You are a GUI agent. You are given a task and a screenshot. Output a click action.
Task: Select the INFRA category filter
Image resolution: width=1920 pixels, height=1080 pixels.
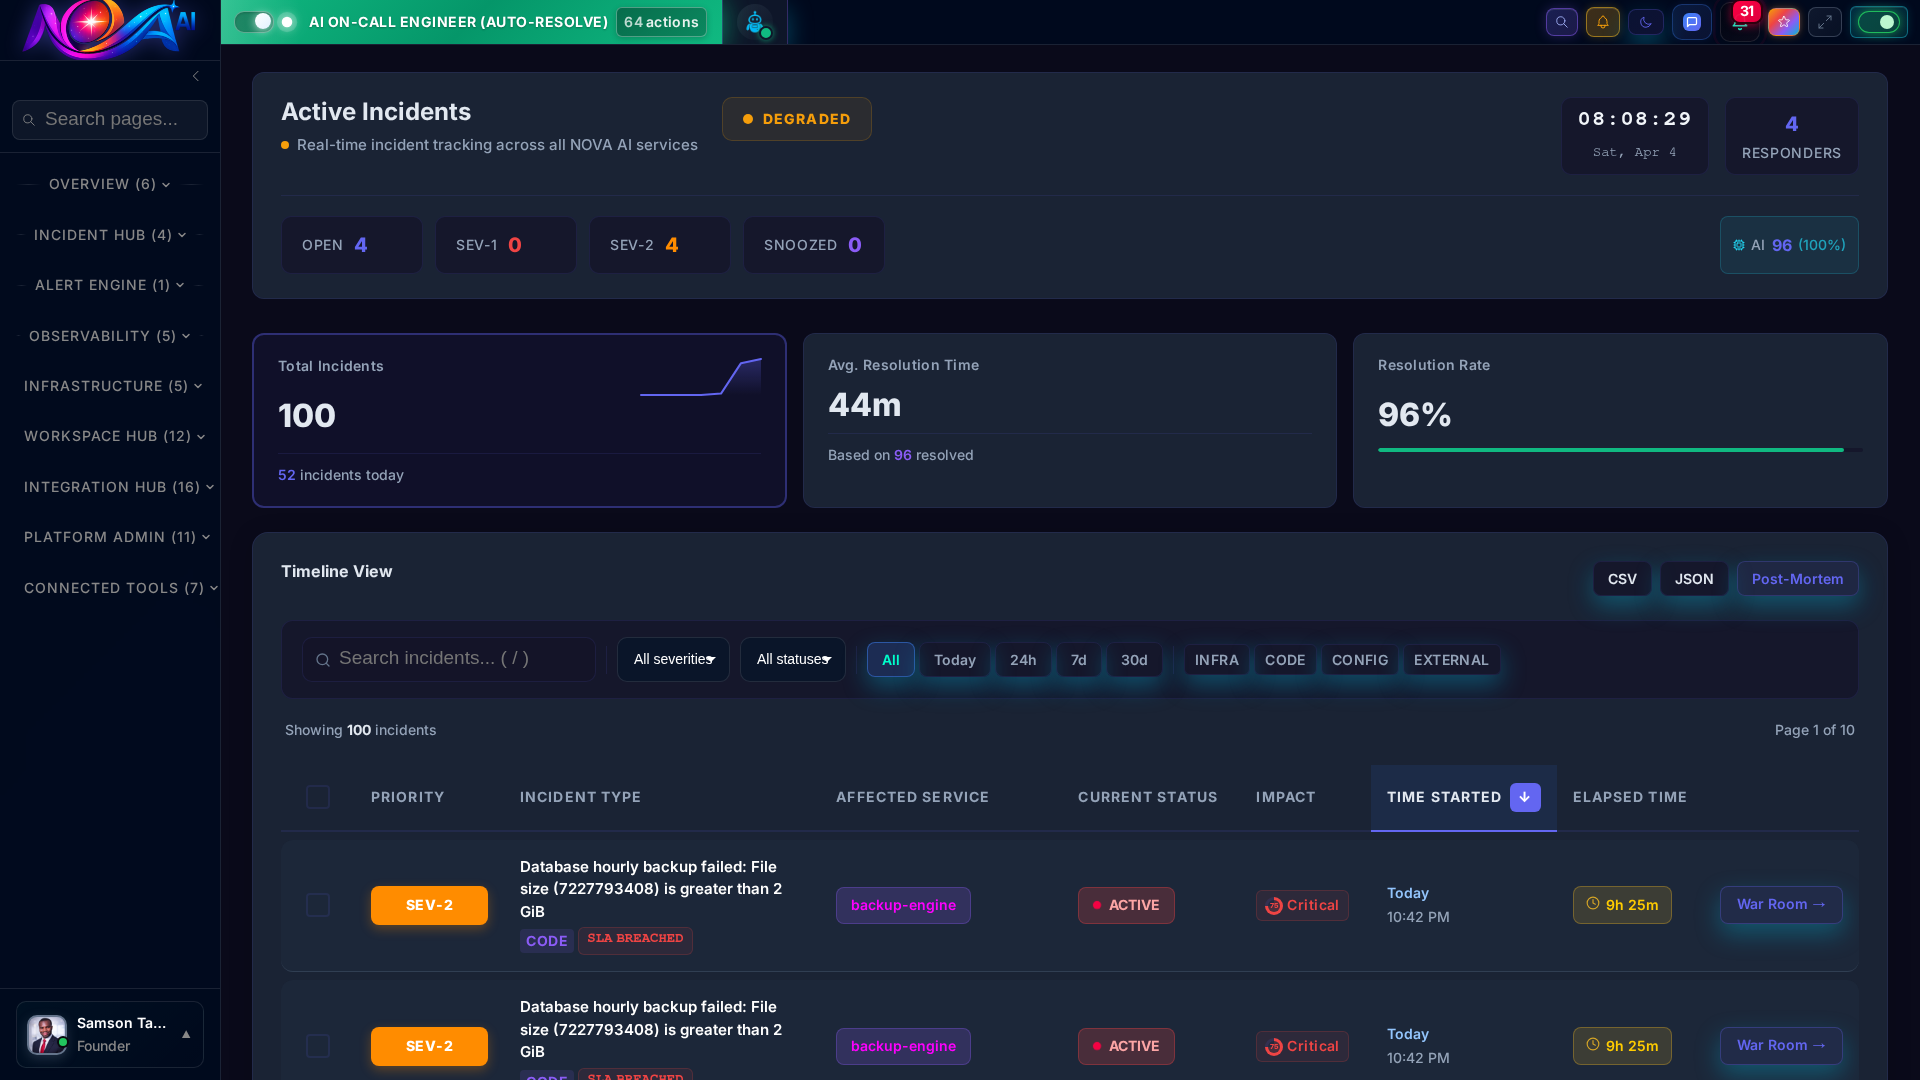pyautogui.click(x=1216, y=660)
